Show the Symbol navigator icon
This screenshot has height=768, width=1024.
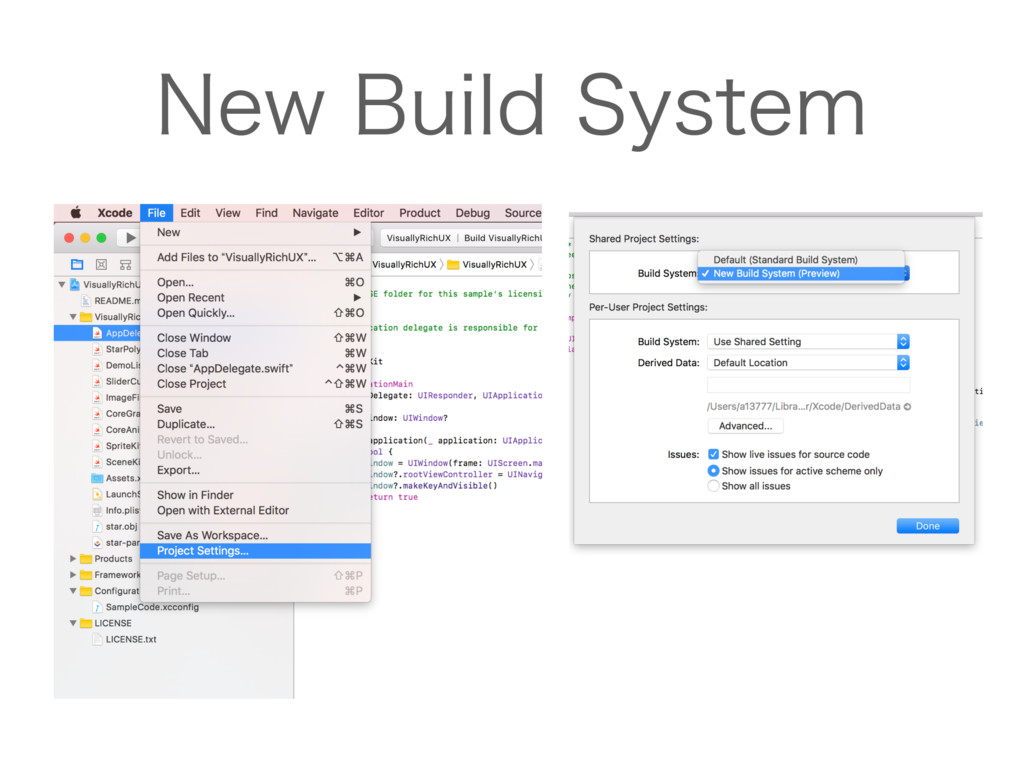point(125,264)
